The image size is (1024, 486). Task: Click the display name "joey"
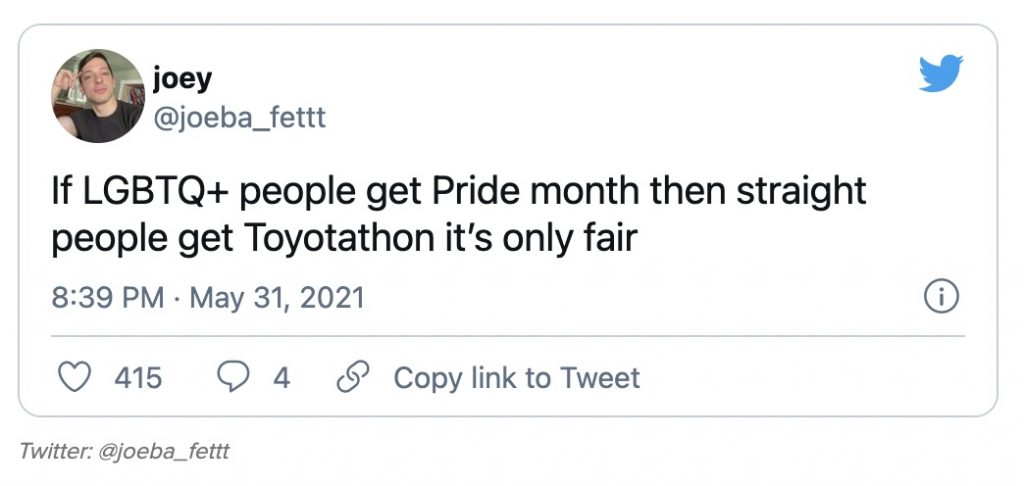(x=180, y=77)
